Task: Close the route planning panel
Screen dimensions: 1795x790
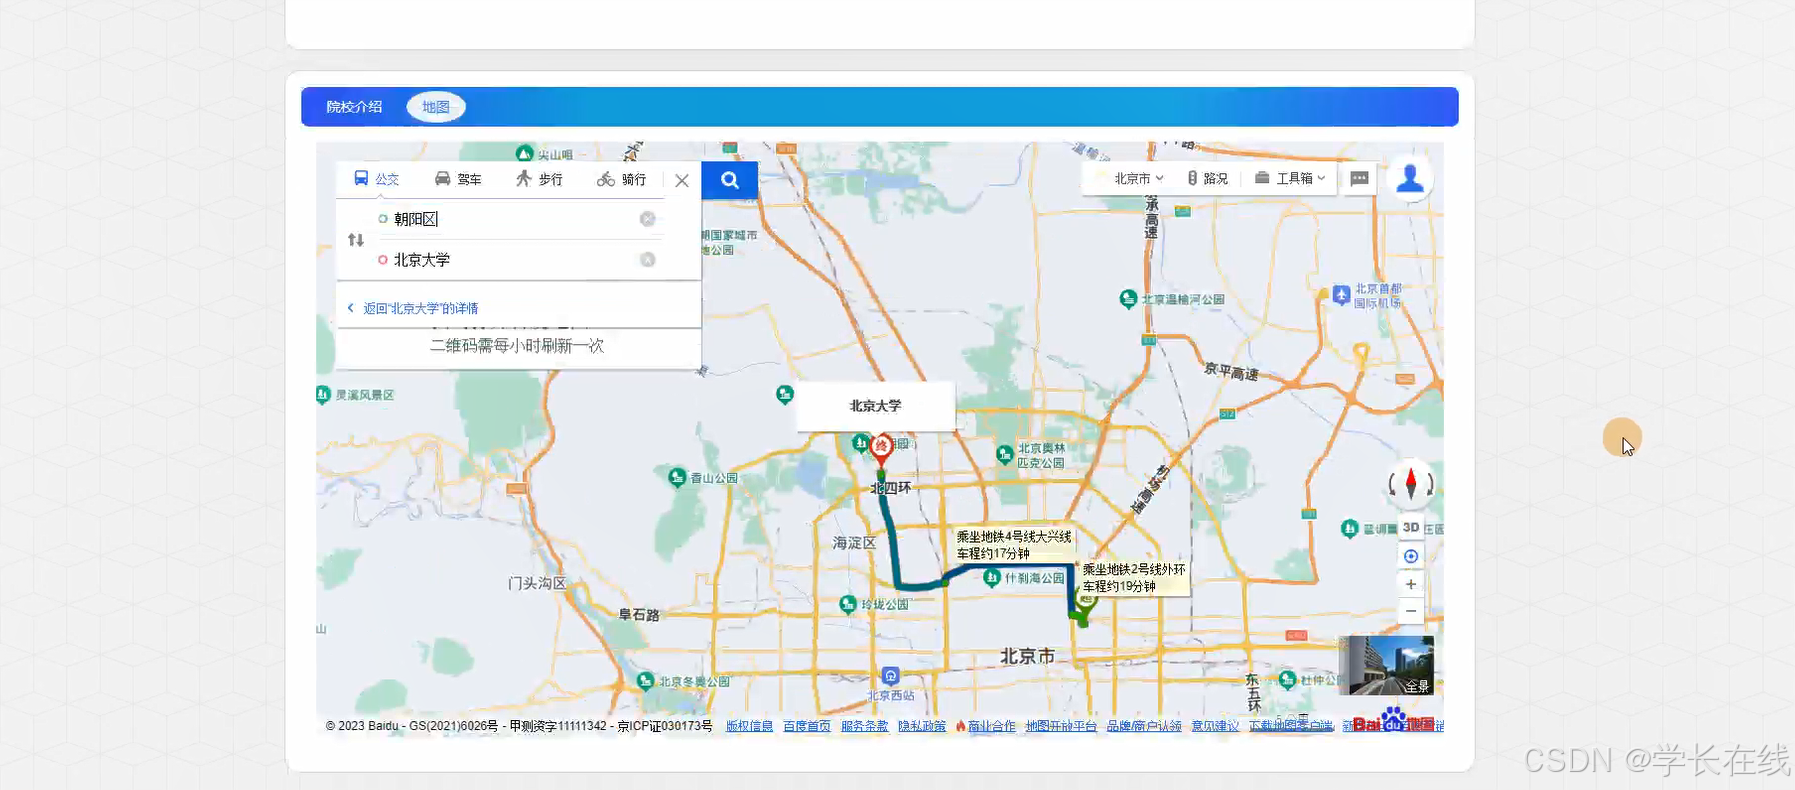Action: [682, 180]
